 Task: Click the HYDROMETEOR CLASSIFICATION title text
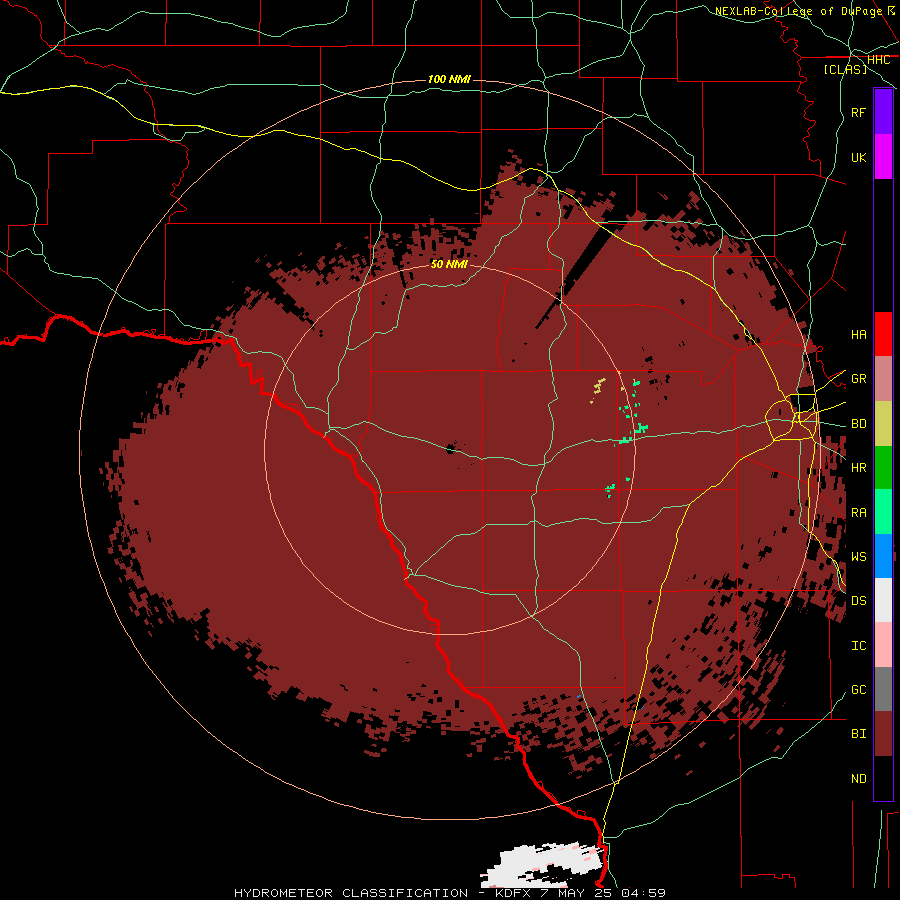(351, 893)
